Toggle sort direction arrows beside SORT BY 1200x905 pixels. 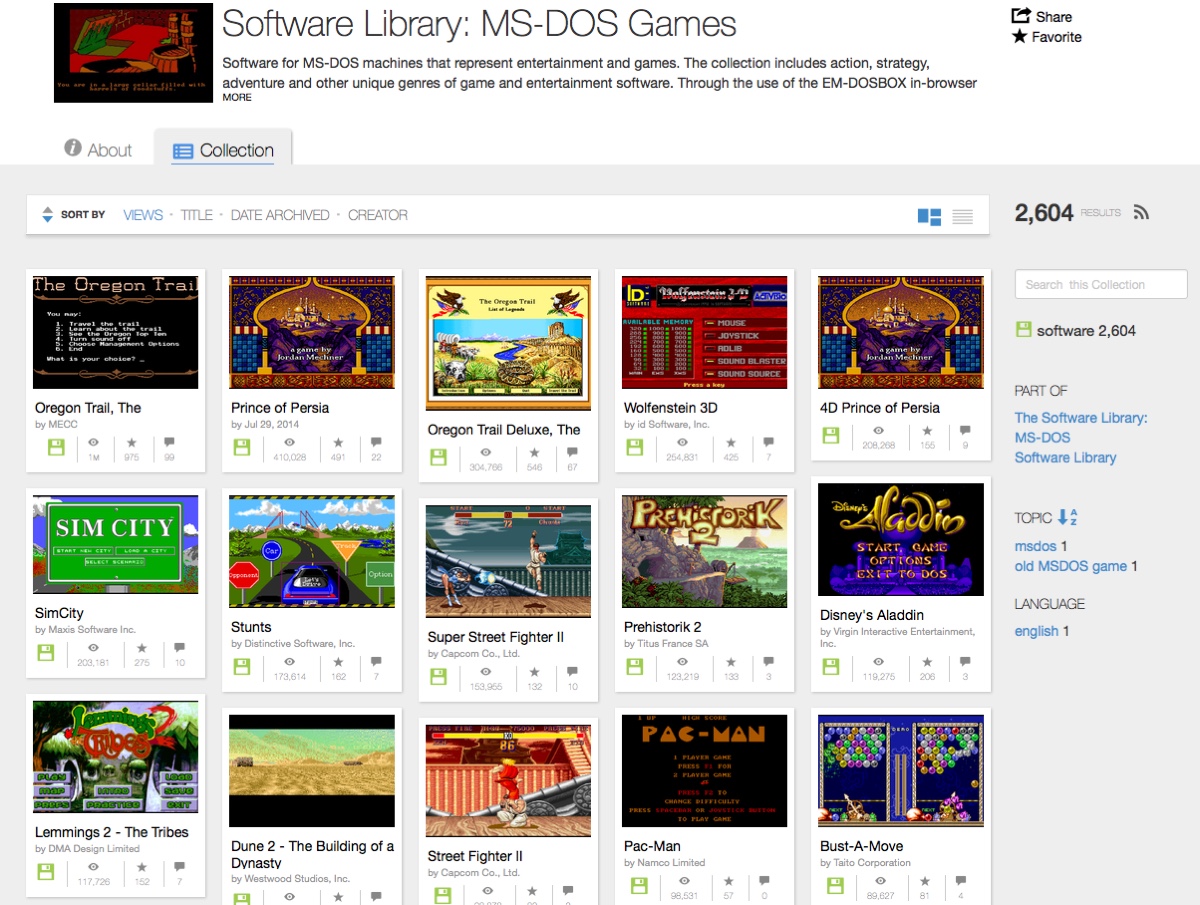pyautogui.click(x=47, y=215)
